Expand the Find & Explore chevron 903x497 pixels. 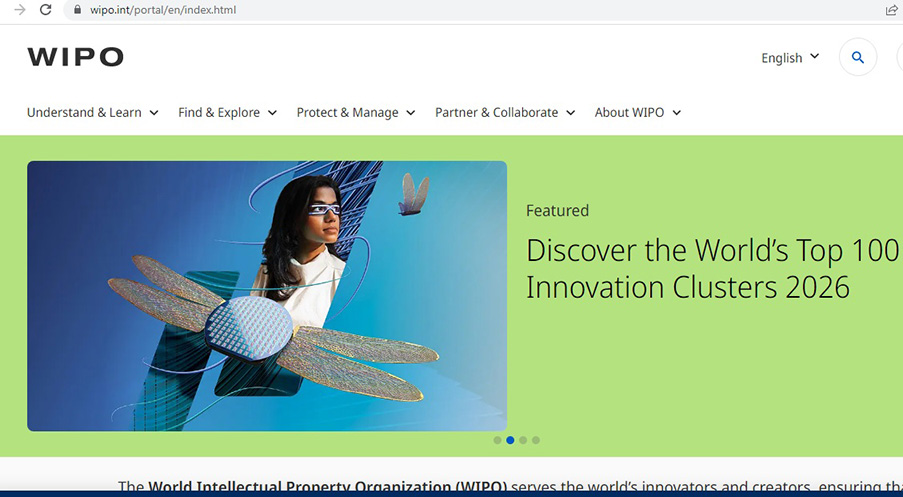(x=272, y=113)
